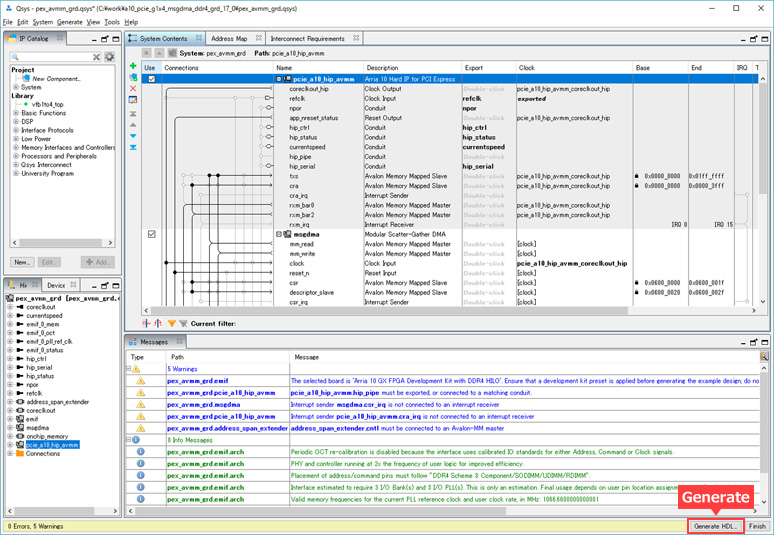Collapse the 8 Info Messages group
The image size is (774, 535).
coord(128,440)
